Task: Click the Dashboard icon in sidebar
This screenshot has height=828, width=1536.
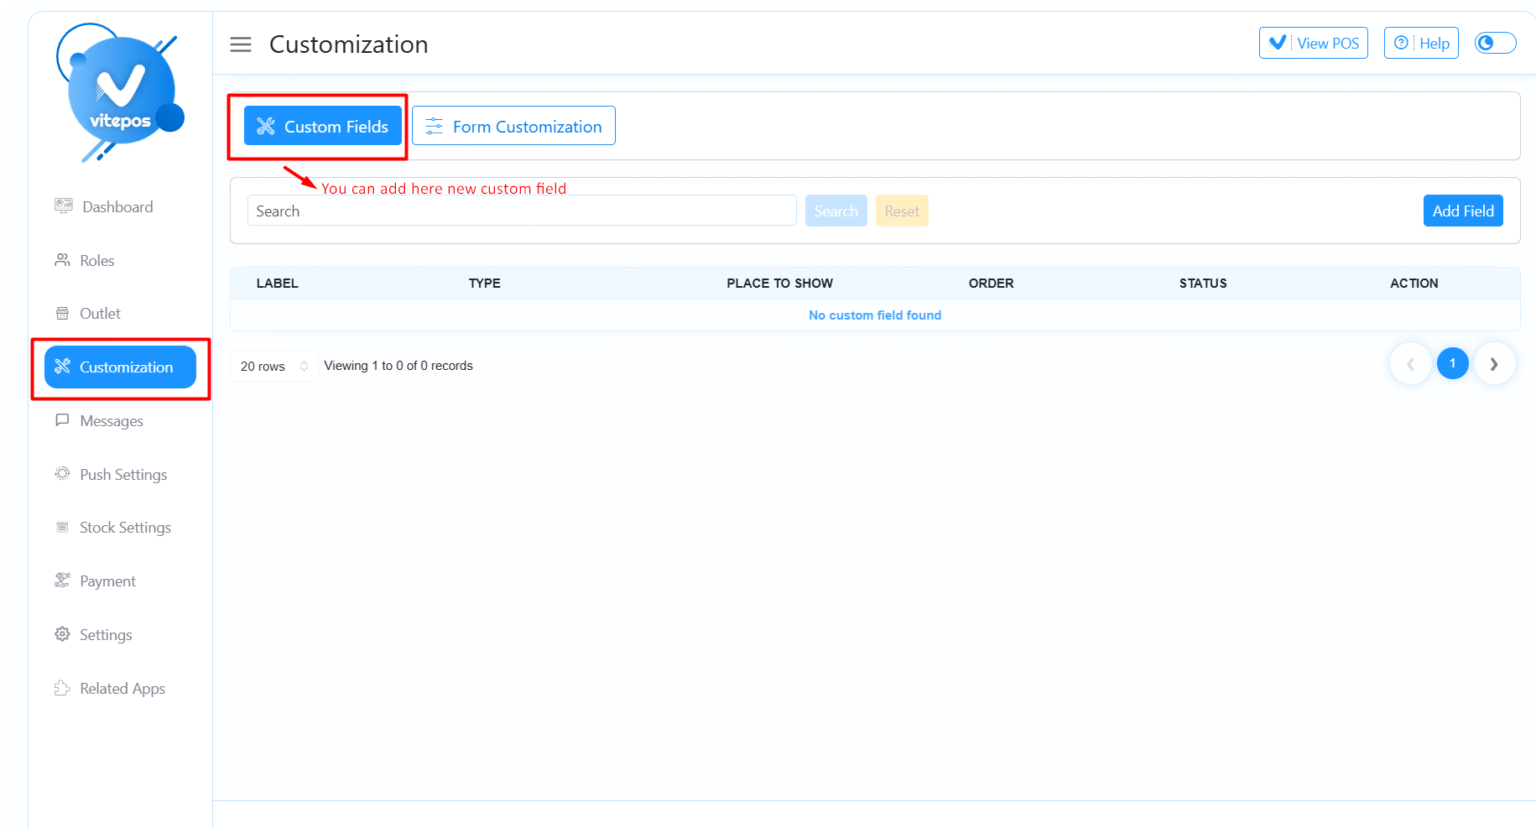Action: pos(63,206)
